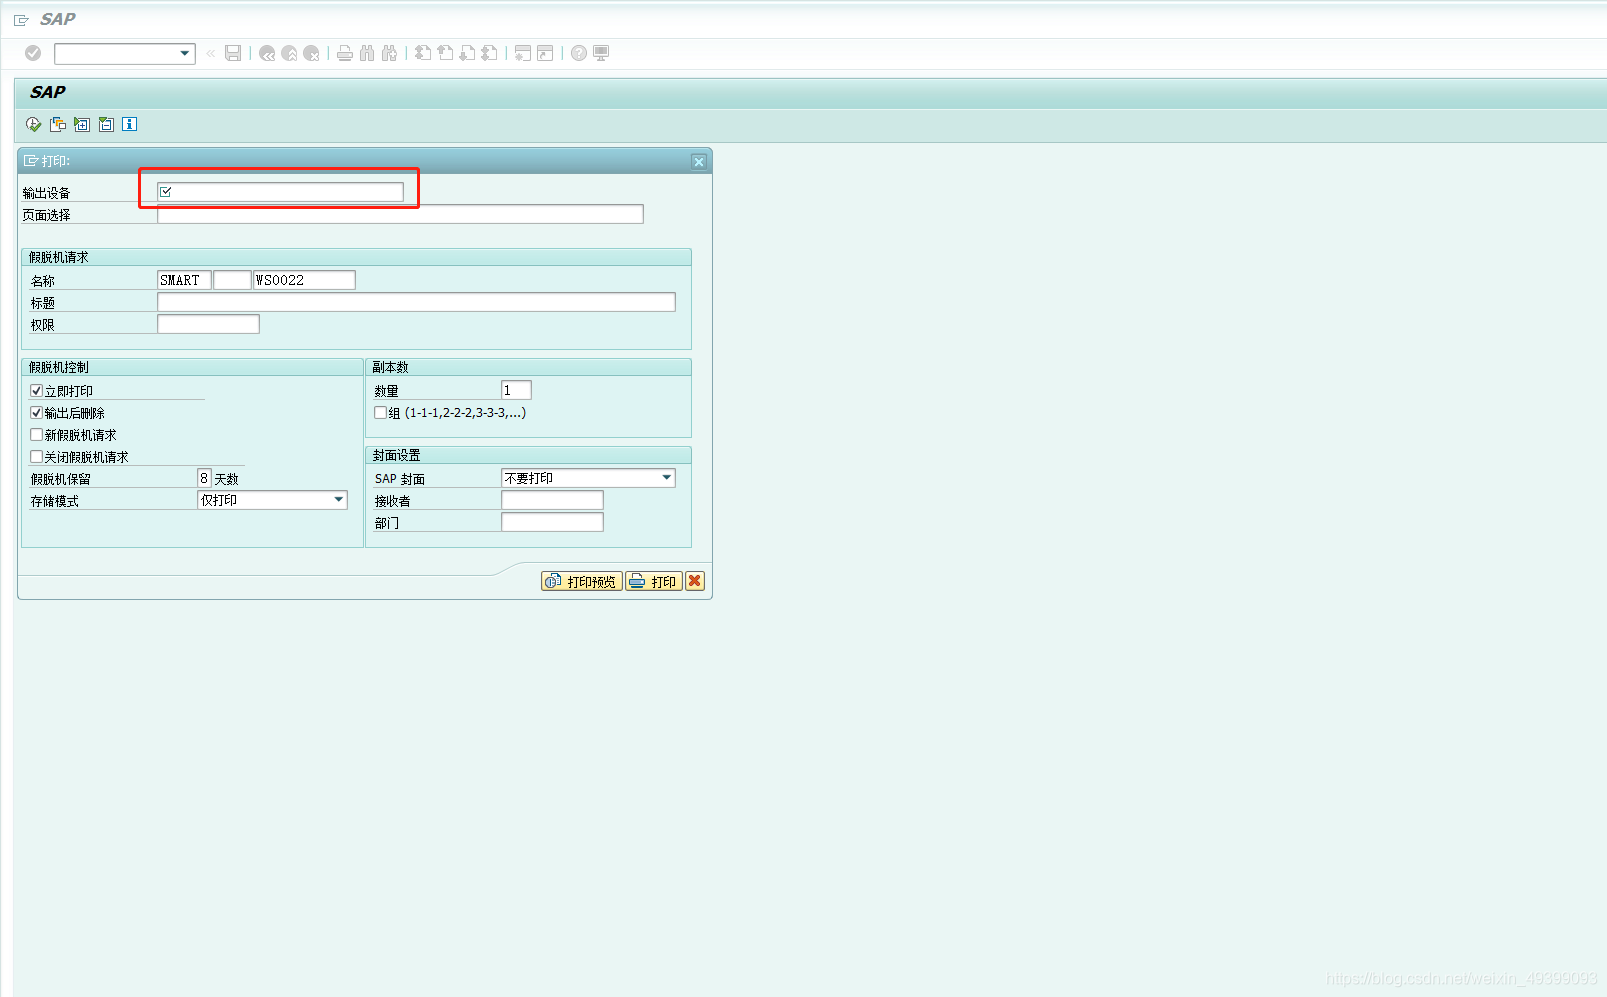
Task: Click the Previous Page icon
Action: pos(445,53)
